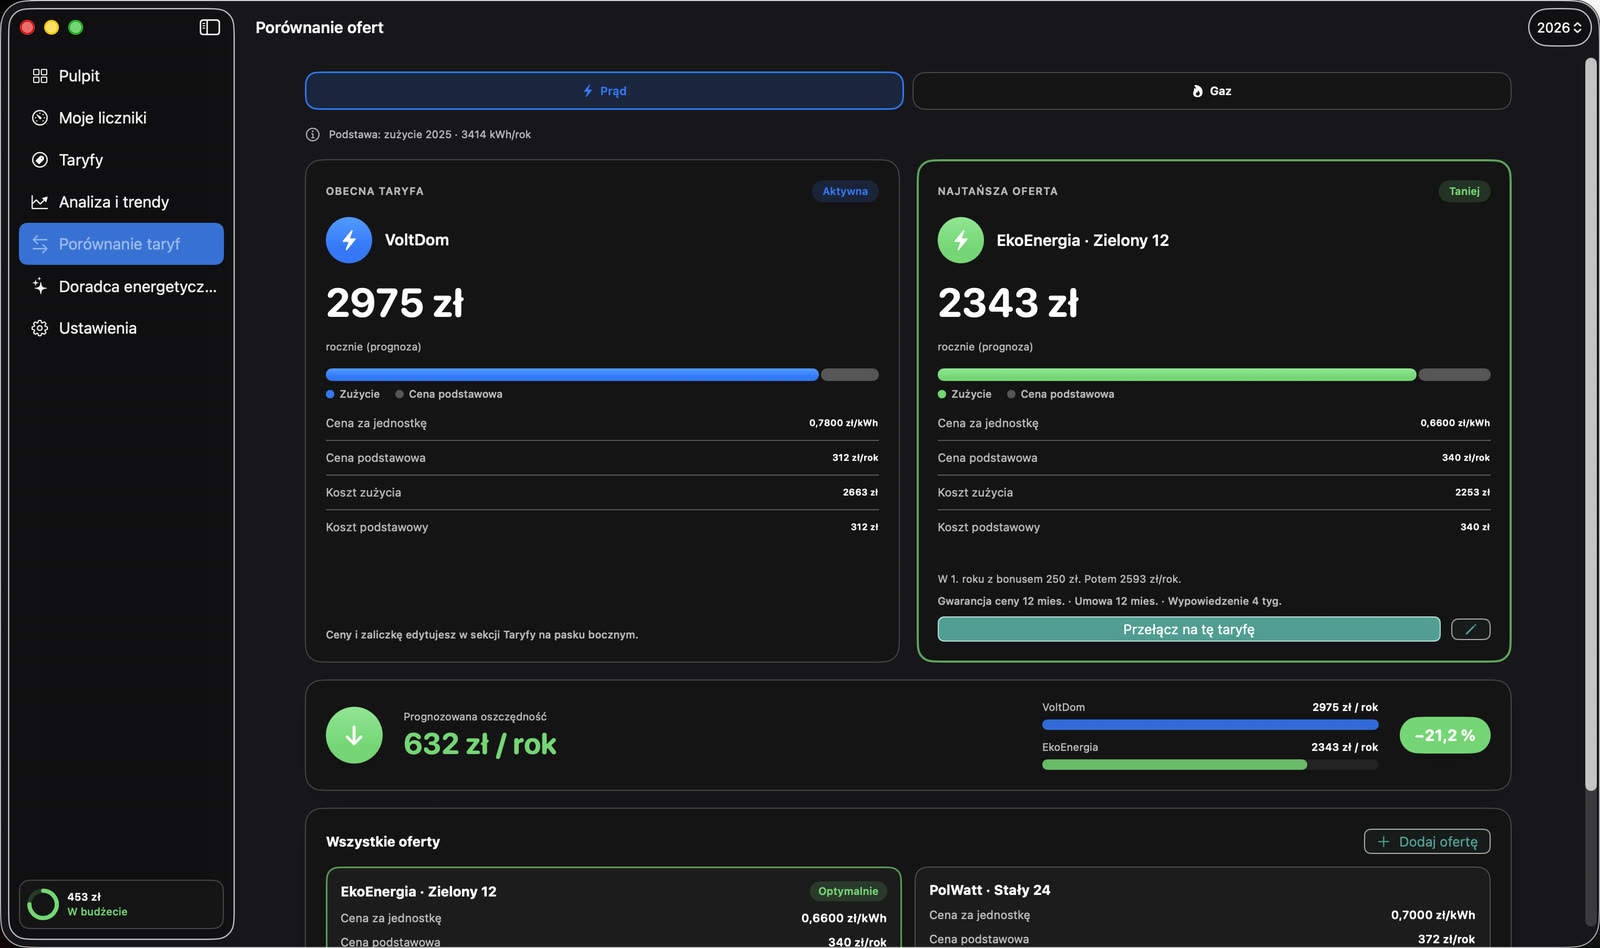Click the 0,7800 zł/kWh unit price
1600x948 pixels.
pyautogui.click(x=843, y=423)
